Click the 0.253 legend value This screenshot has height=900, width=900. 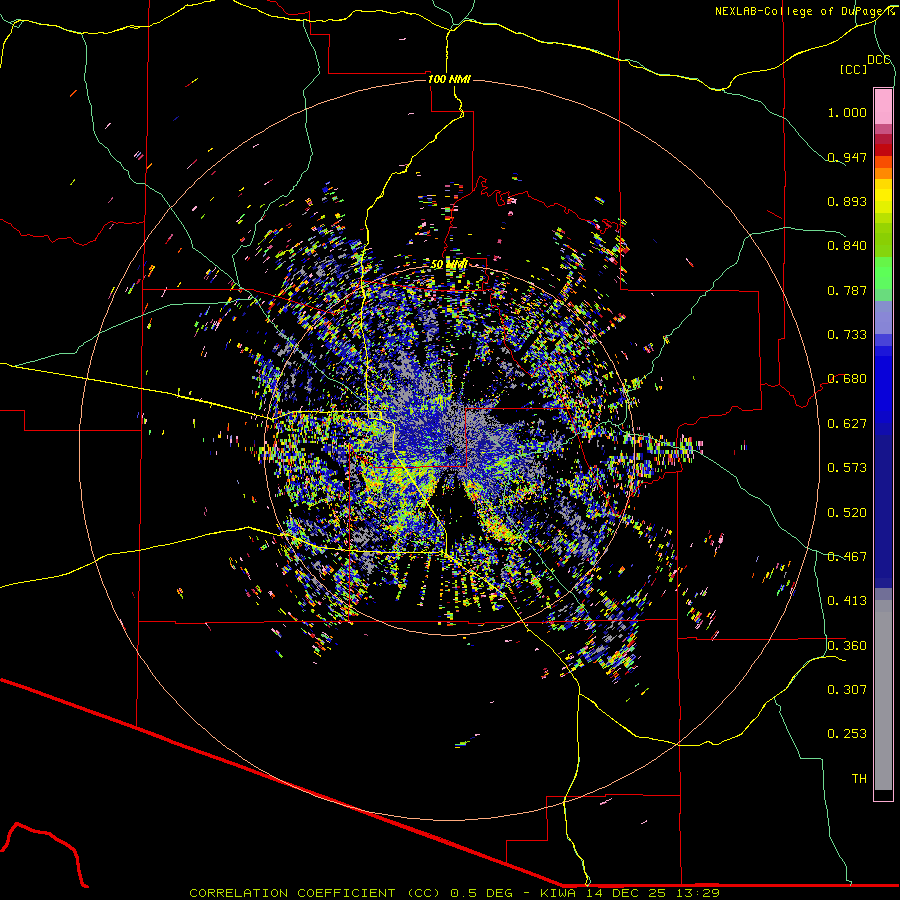coord(847,734)
